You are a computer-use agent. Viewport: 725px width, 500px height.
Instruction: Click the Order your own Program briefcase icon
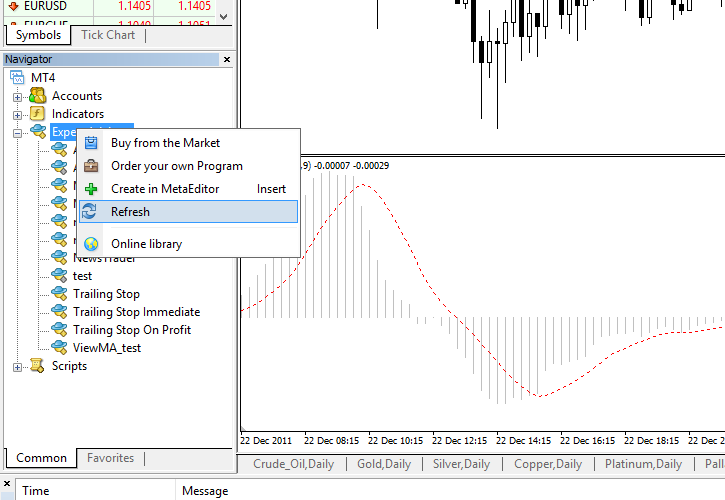pyautogui.click(x=91, y=166)
